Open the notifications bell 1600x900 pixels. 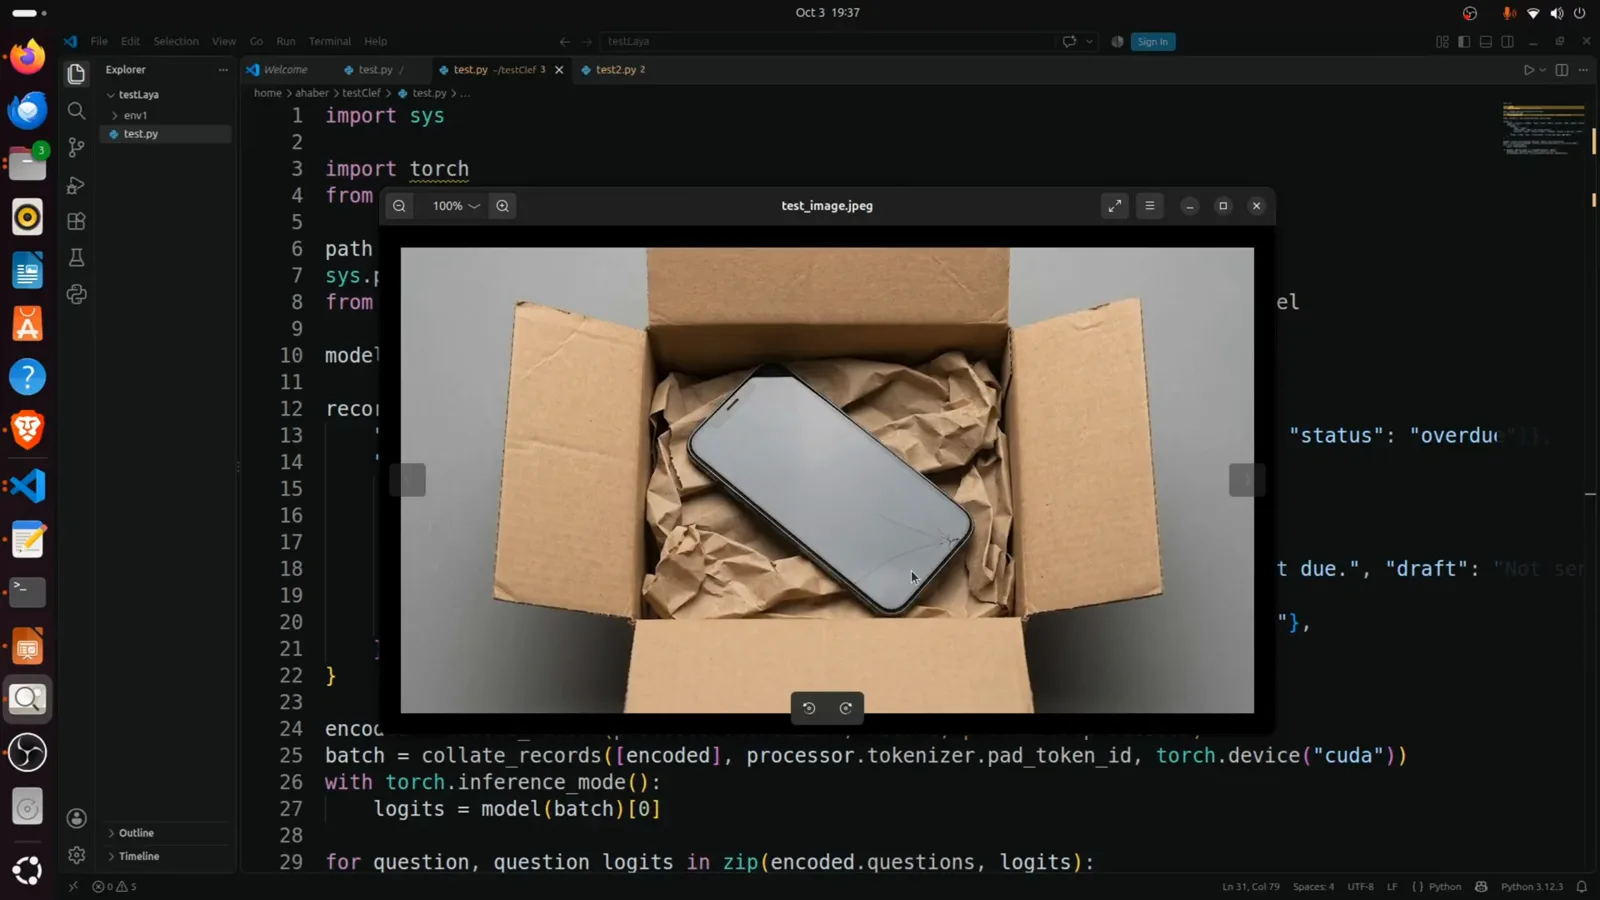point(1582,886)
